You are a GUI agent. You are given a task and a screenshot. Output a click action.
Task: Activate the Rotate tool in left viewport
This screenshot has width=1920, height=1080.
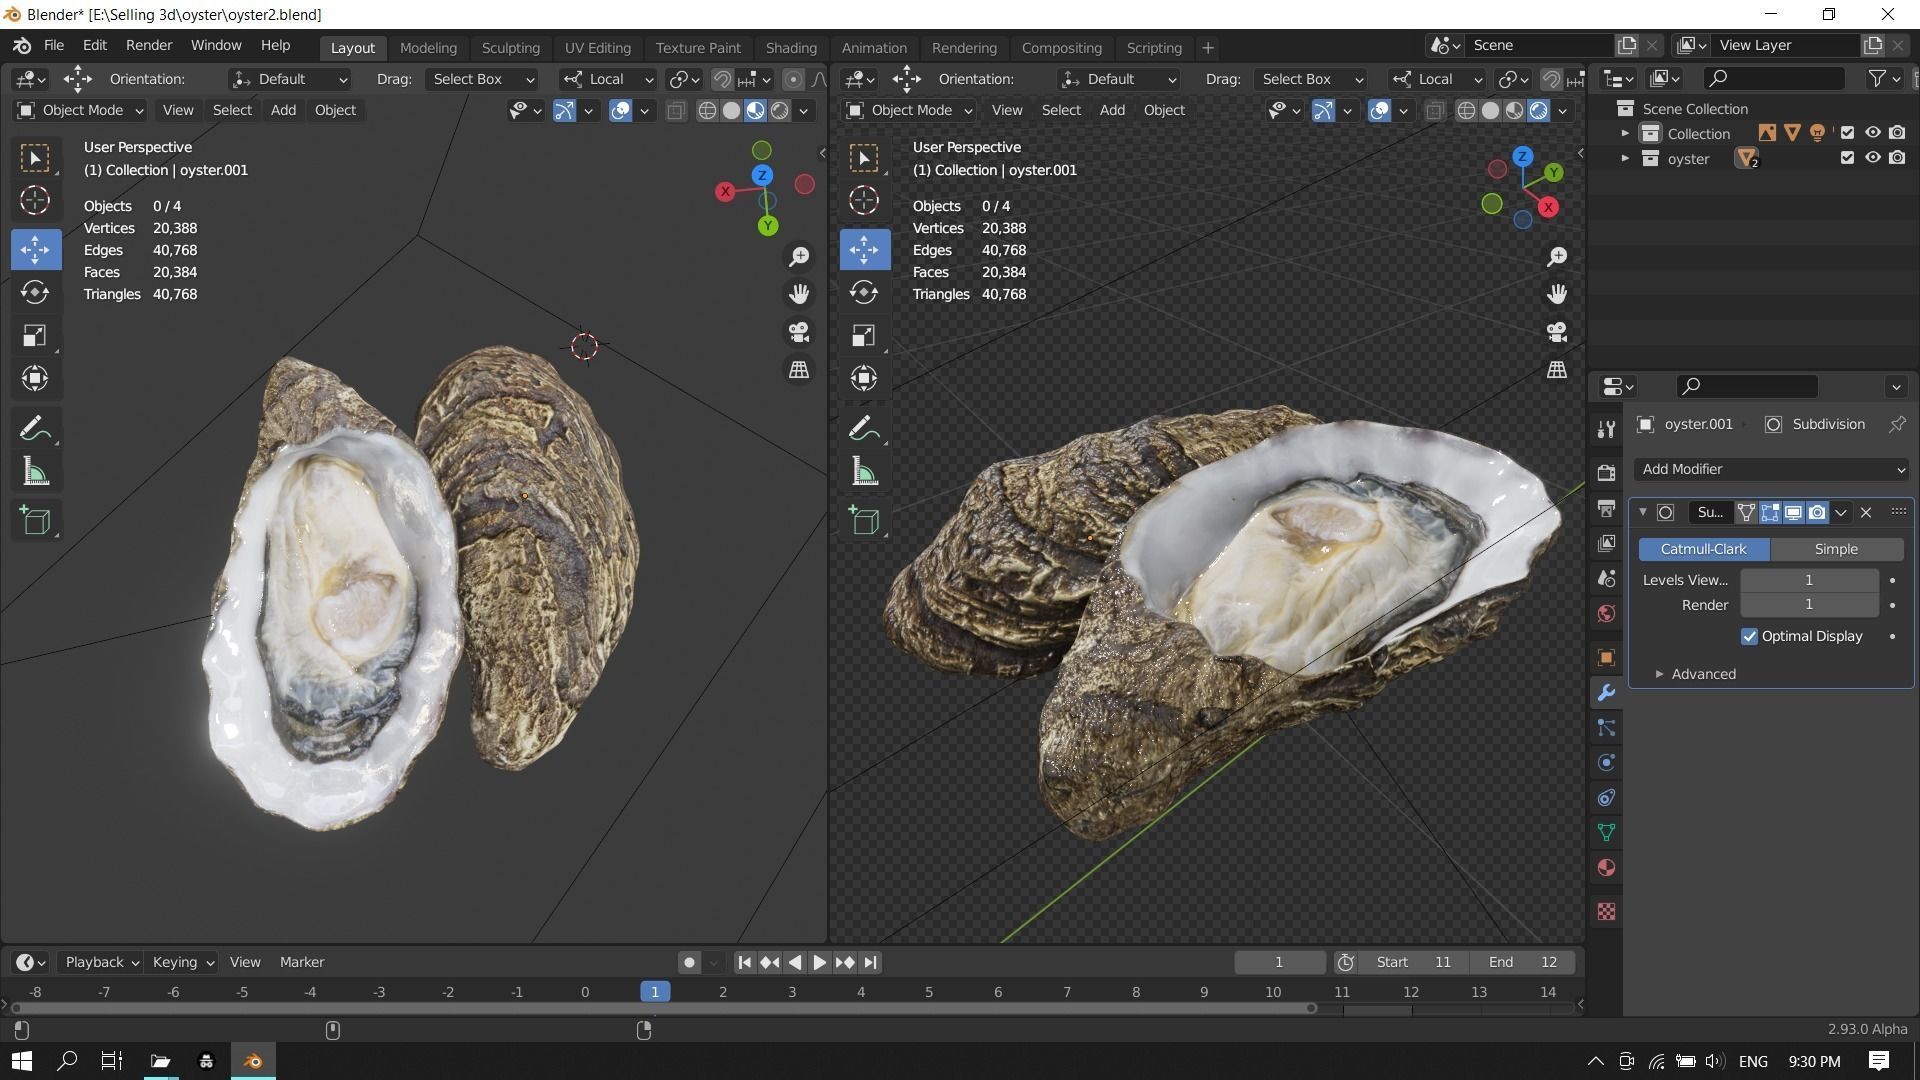pos(35,292)
